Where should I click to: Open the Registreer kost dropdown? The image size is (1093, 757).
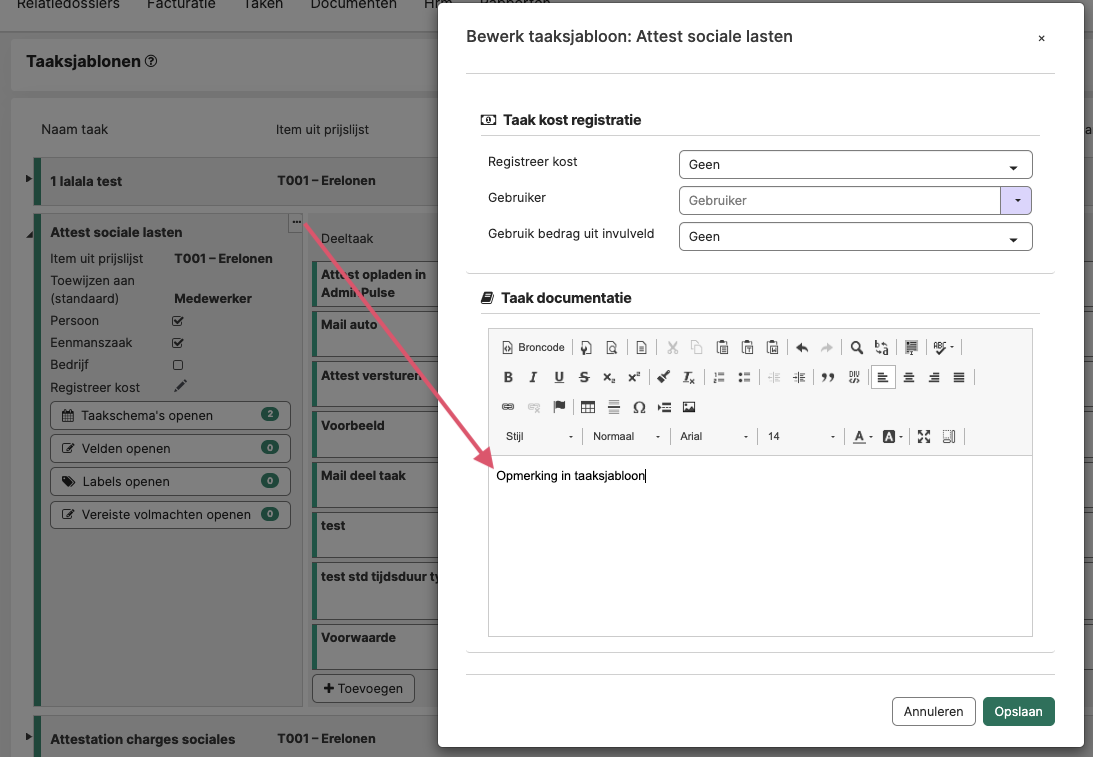855,165
